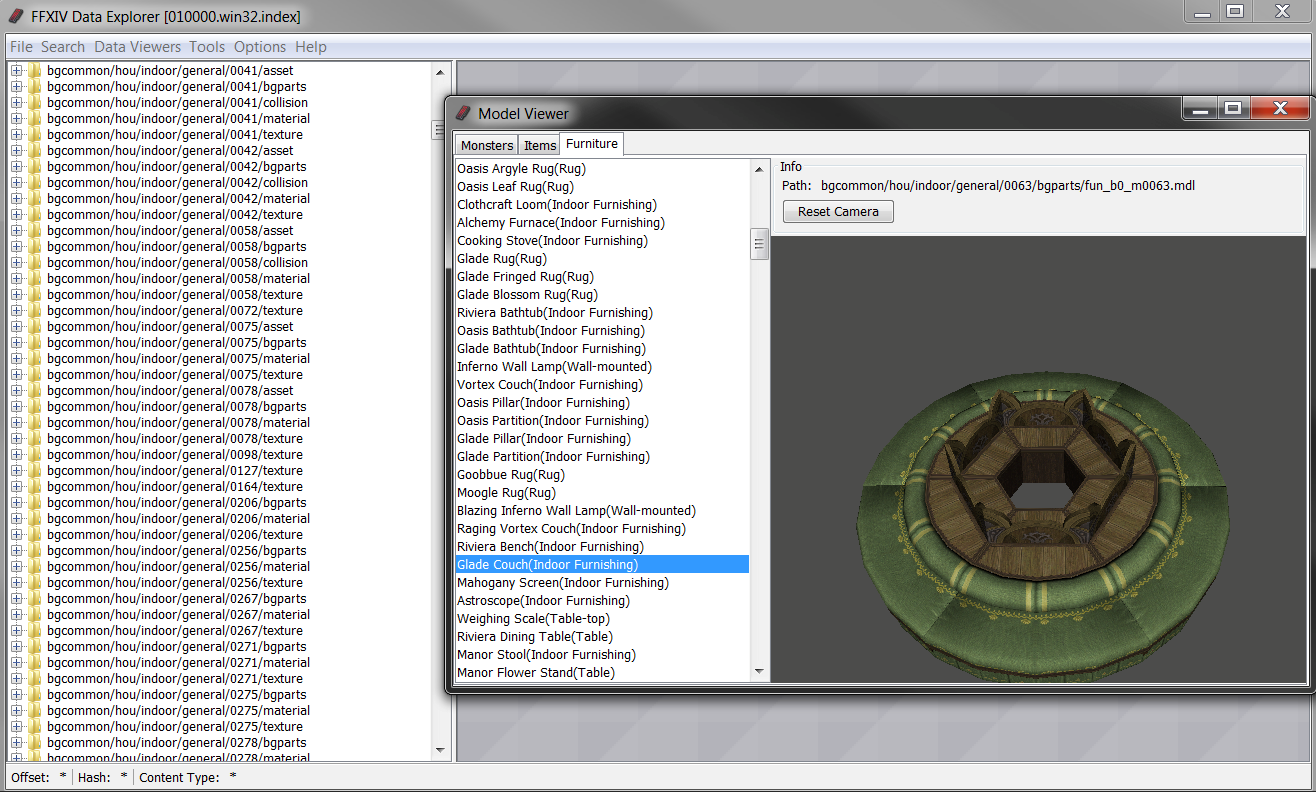Expand the general/0041/bgparts tree node
This screenshot has height=792, width=1316.
[16, 87]
